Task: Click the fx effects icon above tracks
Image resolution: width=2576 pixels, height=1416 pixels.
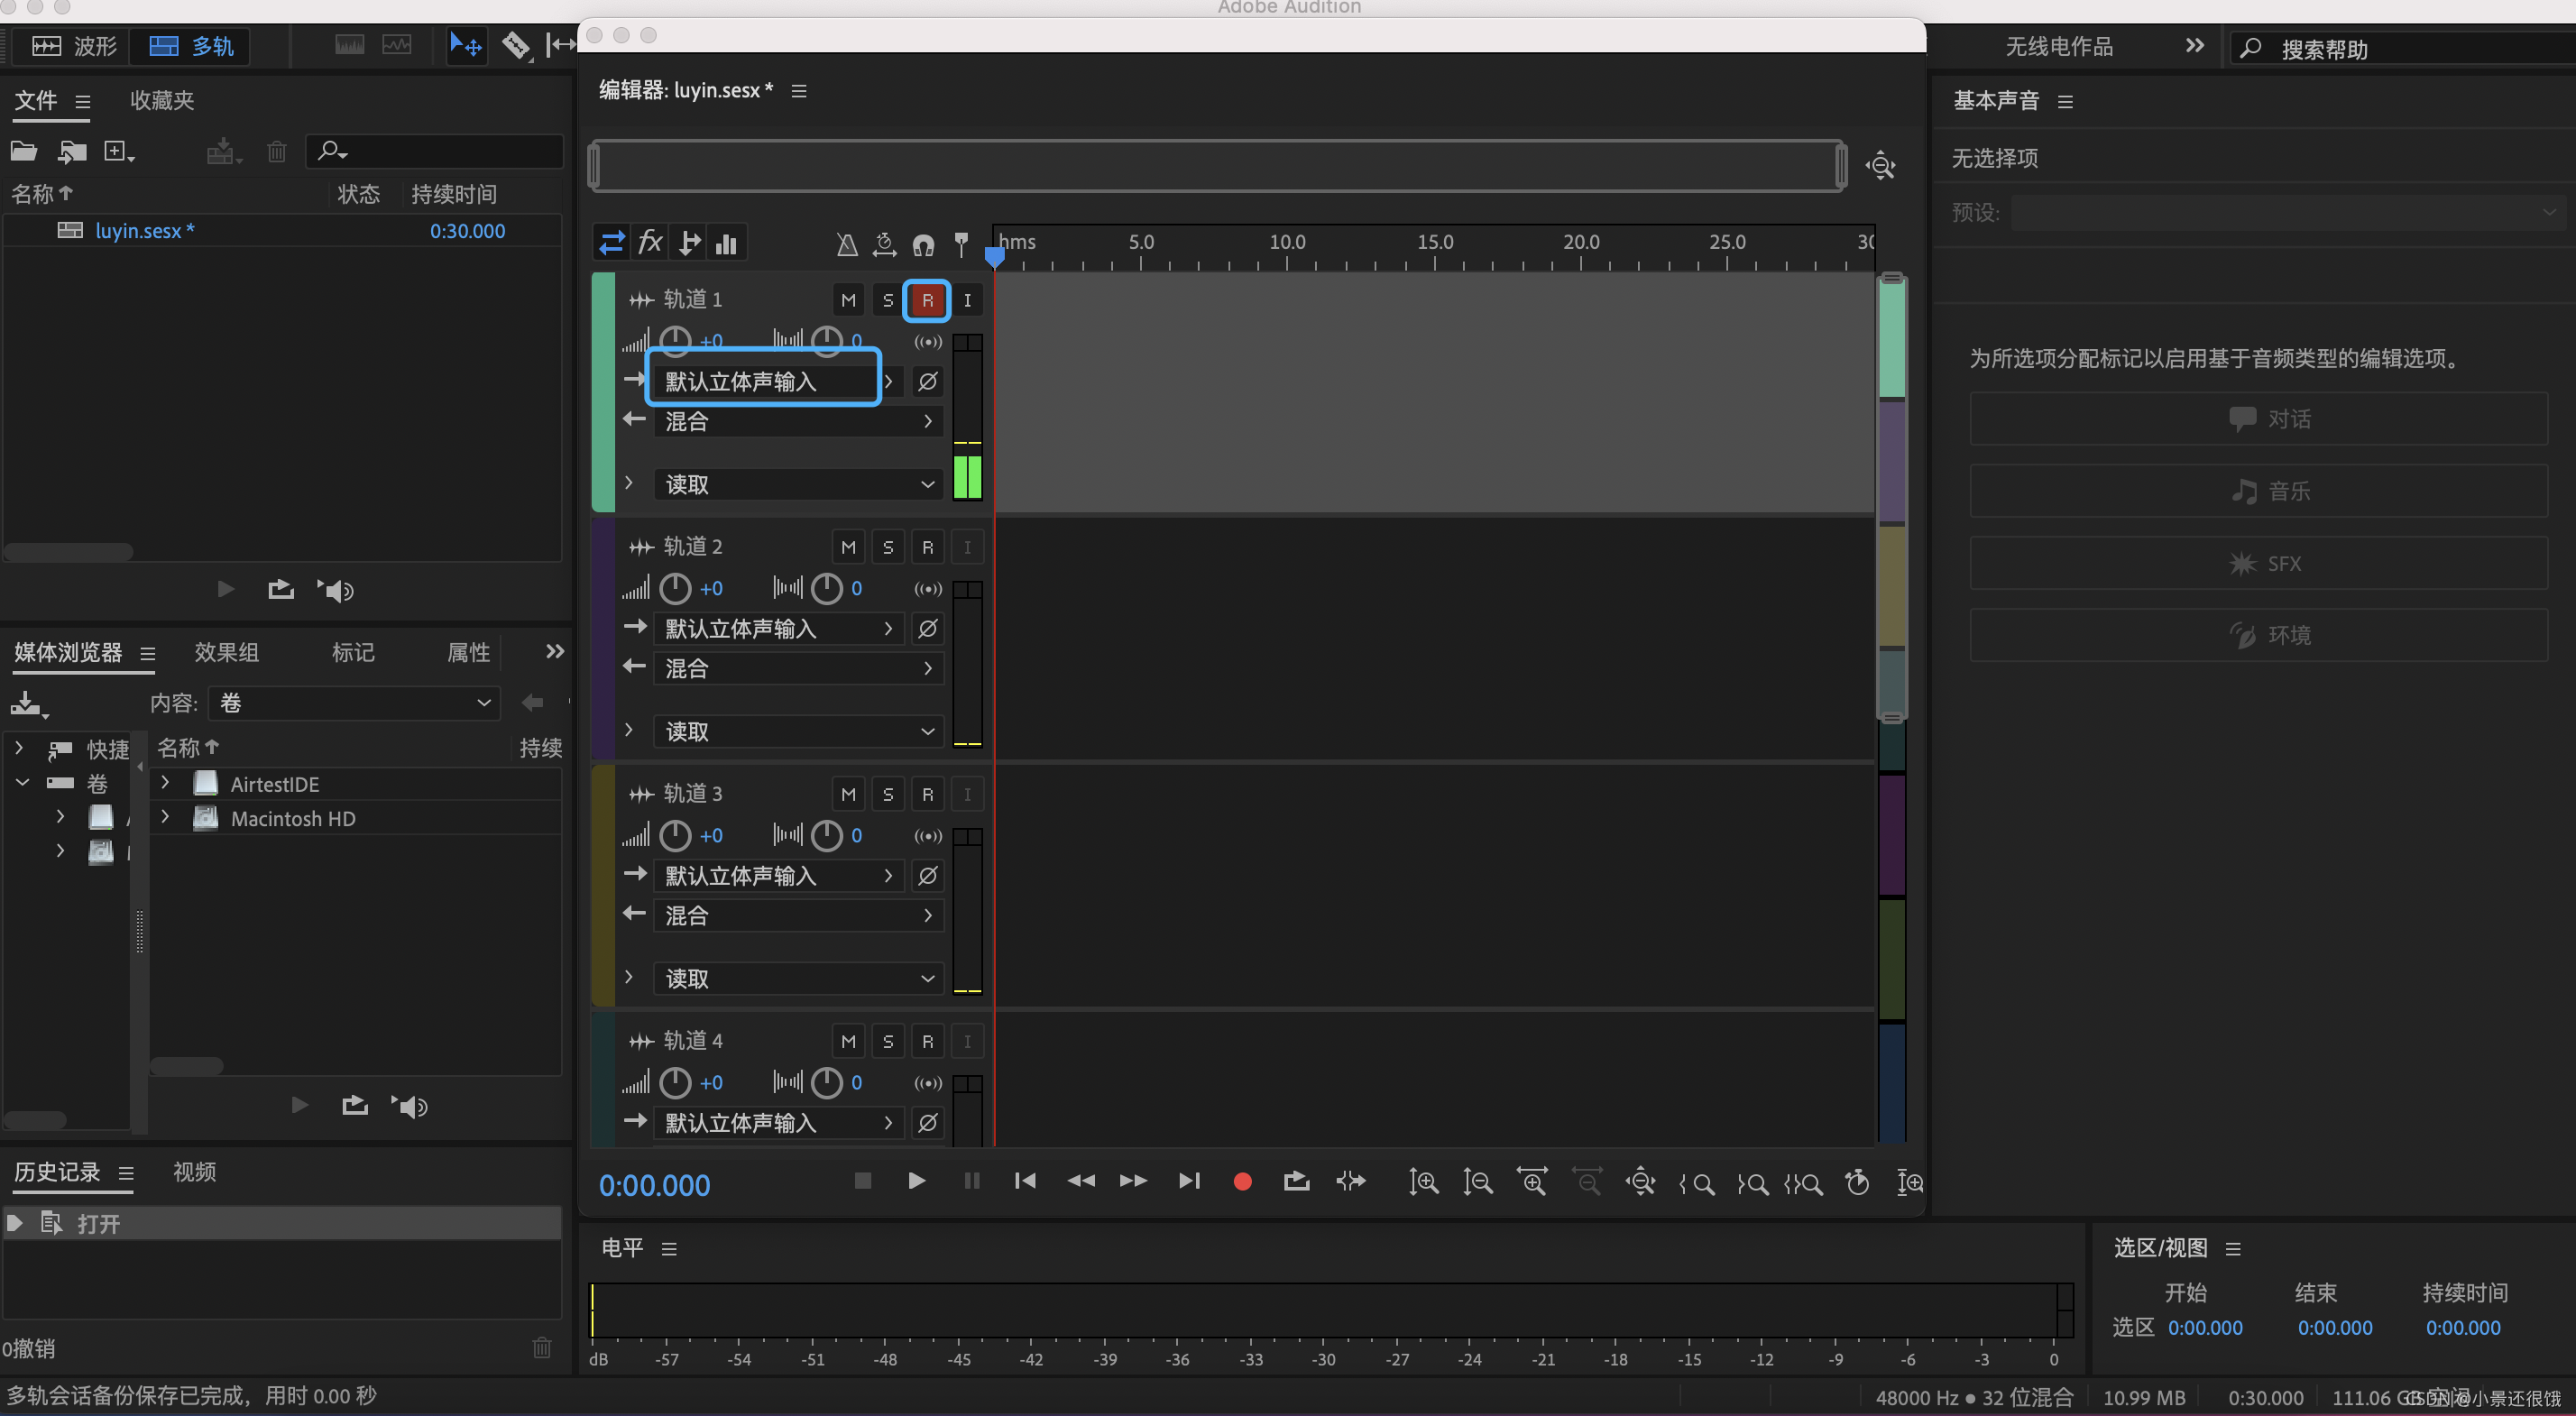Action: [650, 243]
